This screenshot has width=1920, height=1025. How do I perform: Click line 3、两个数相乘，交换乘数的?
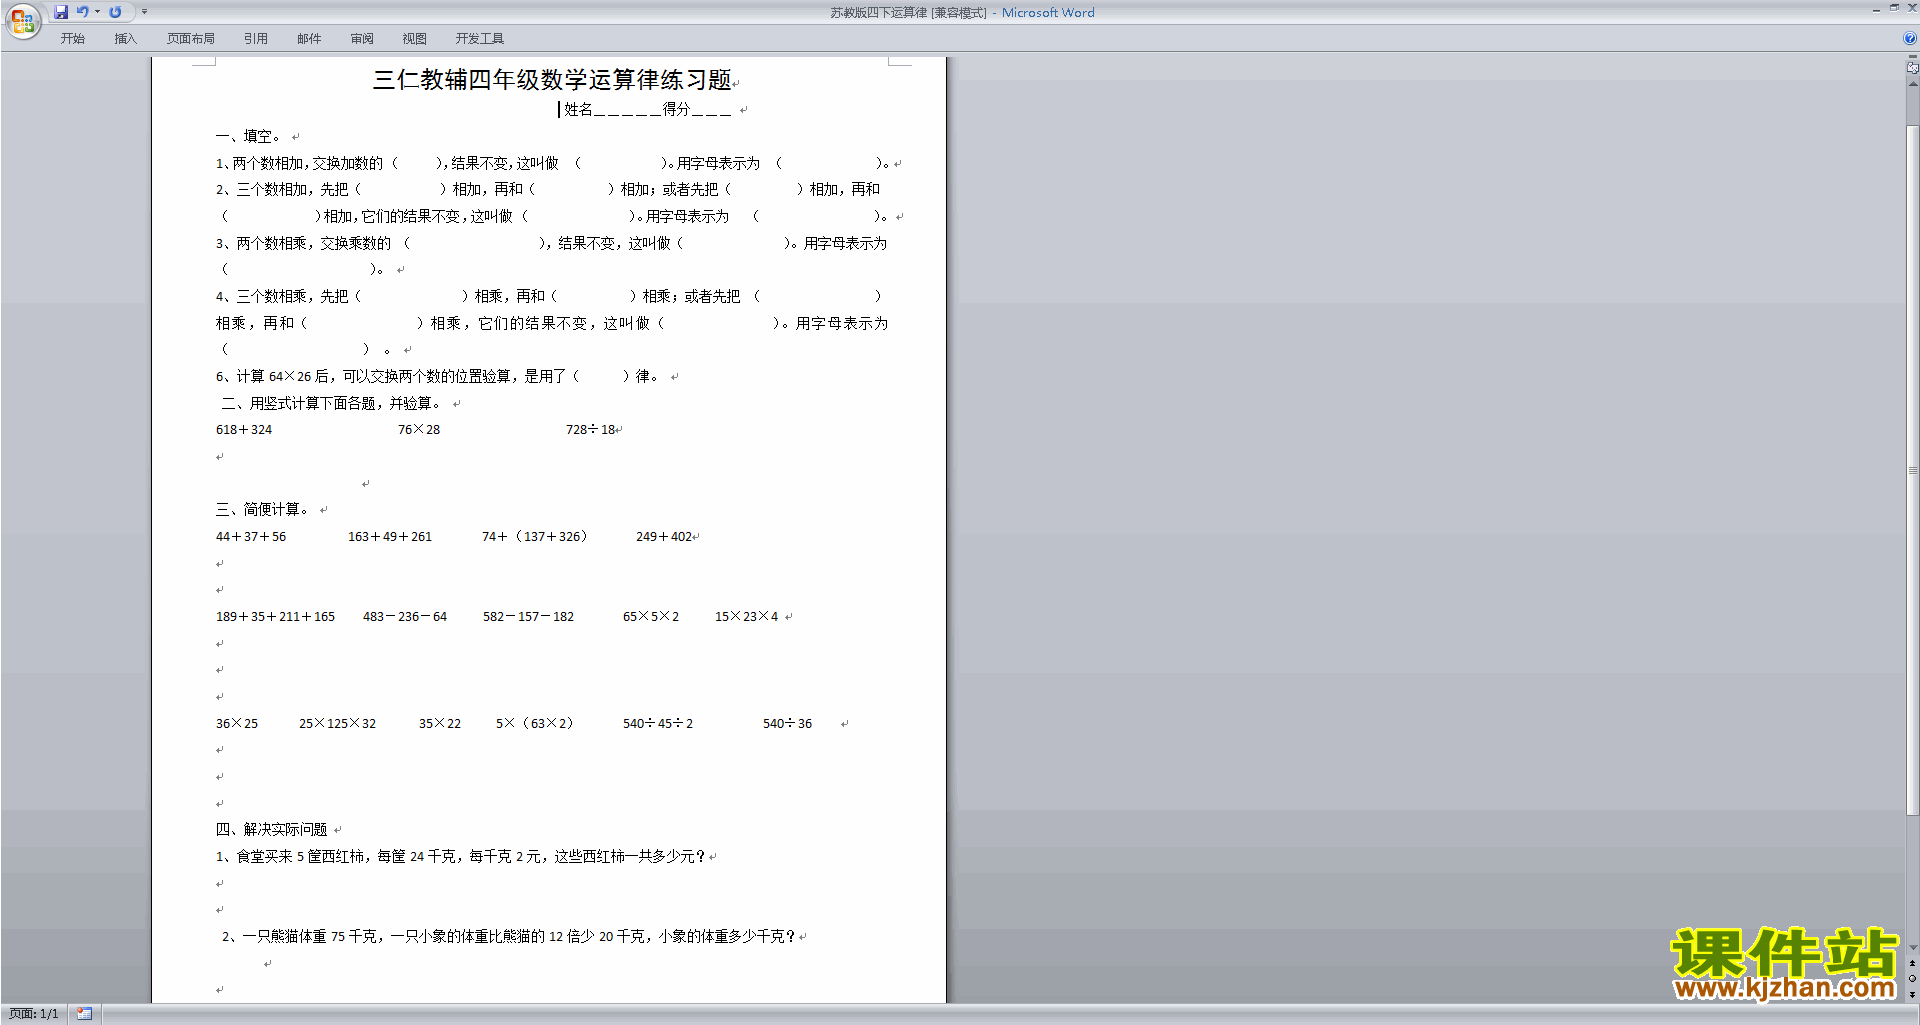point(551,244)
